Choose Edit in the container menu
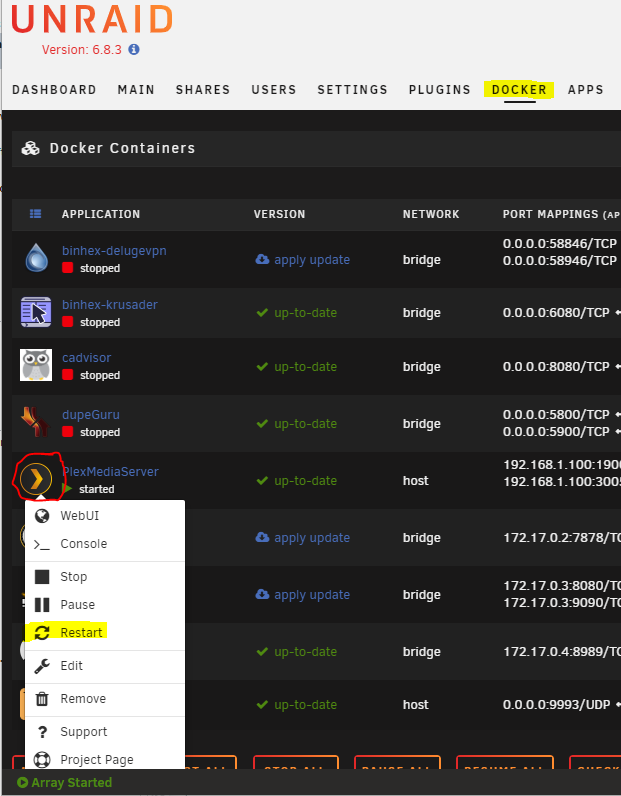Image resolution: width=621 pixels, height=796 pixels. coord(105,666)
